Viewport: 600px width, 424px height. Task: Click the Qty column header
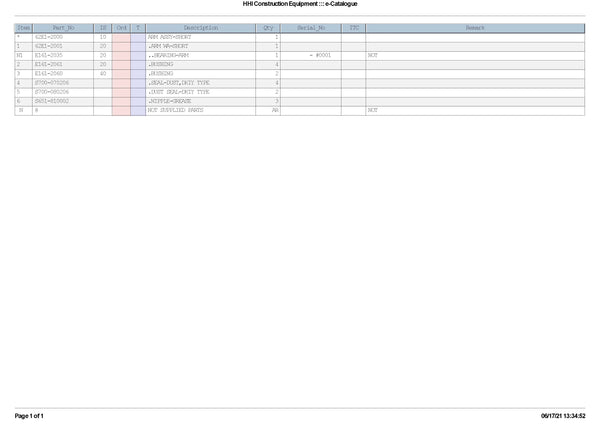click(x=268, y=28)
